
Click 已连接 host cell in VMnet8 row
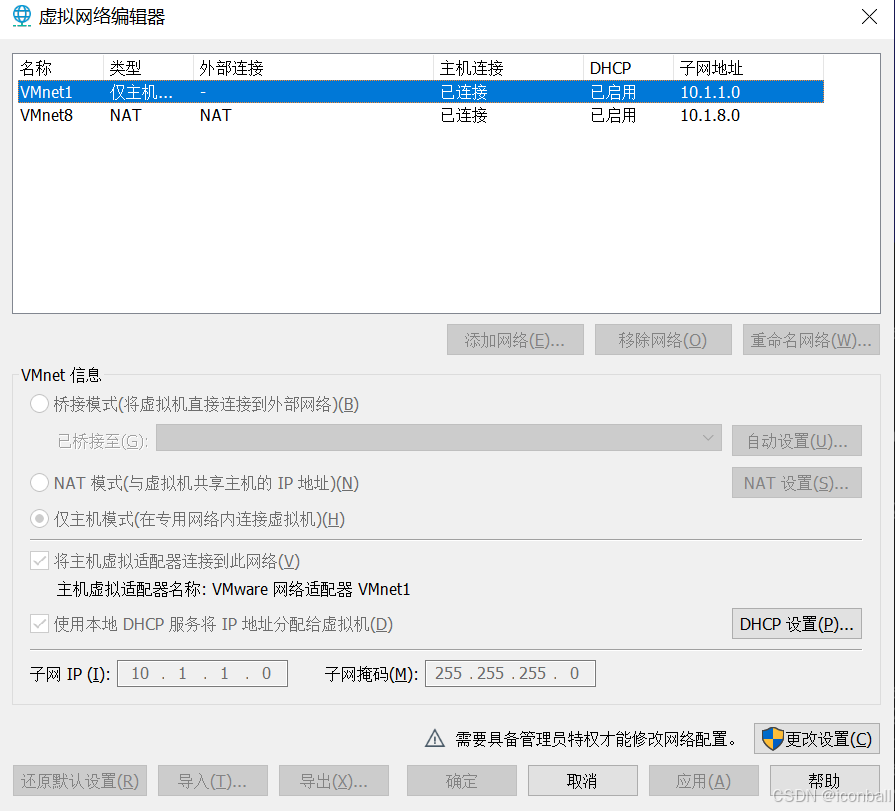[464, 115]
